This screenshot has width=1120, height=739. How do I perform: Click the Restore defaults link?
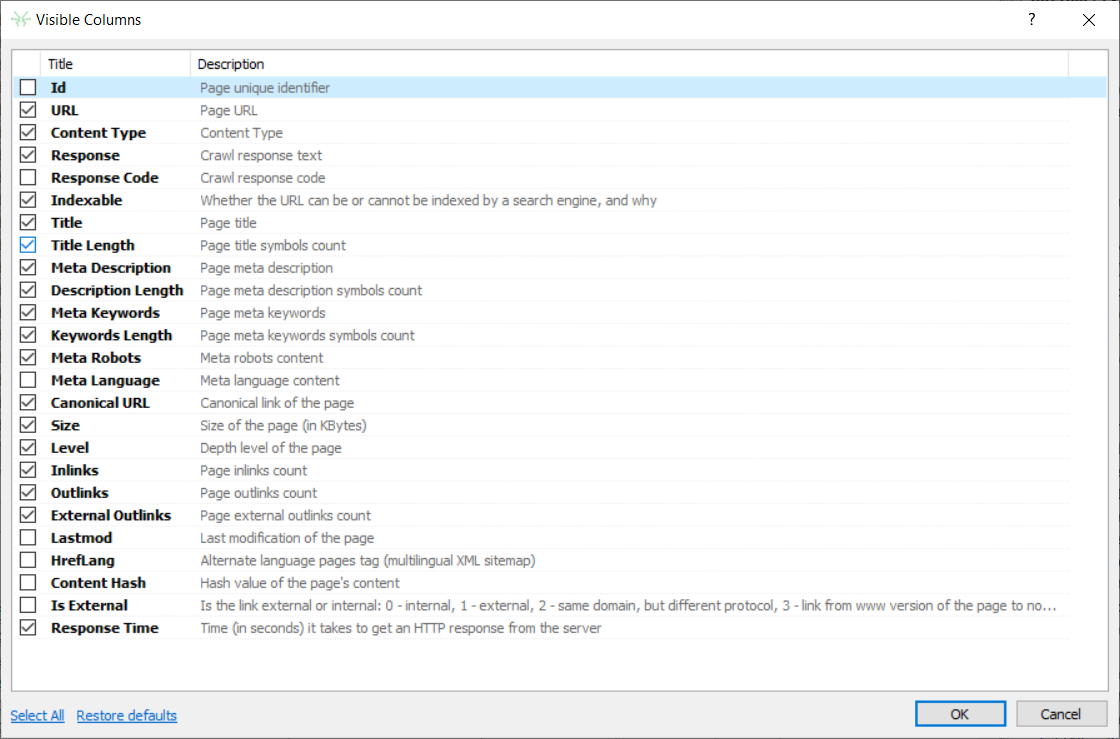tap(127, 715)
